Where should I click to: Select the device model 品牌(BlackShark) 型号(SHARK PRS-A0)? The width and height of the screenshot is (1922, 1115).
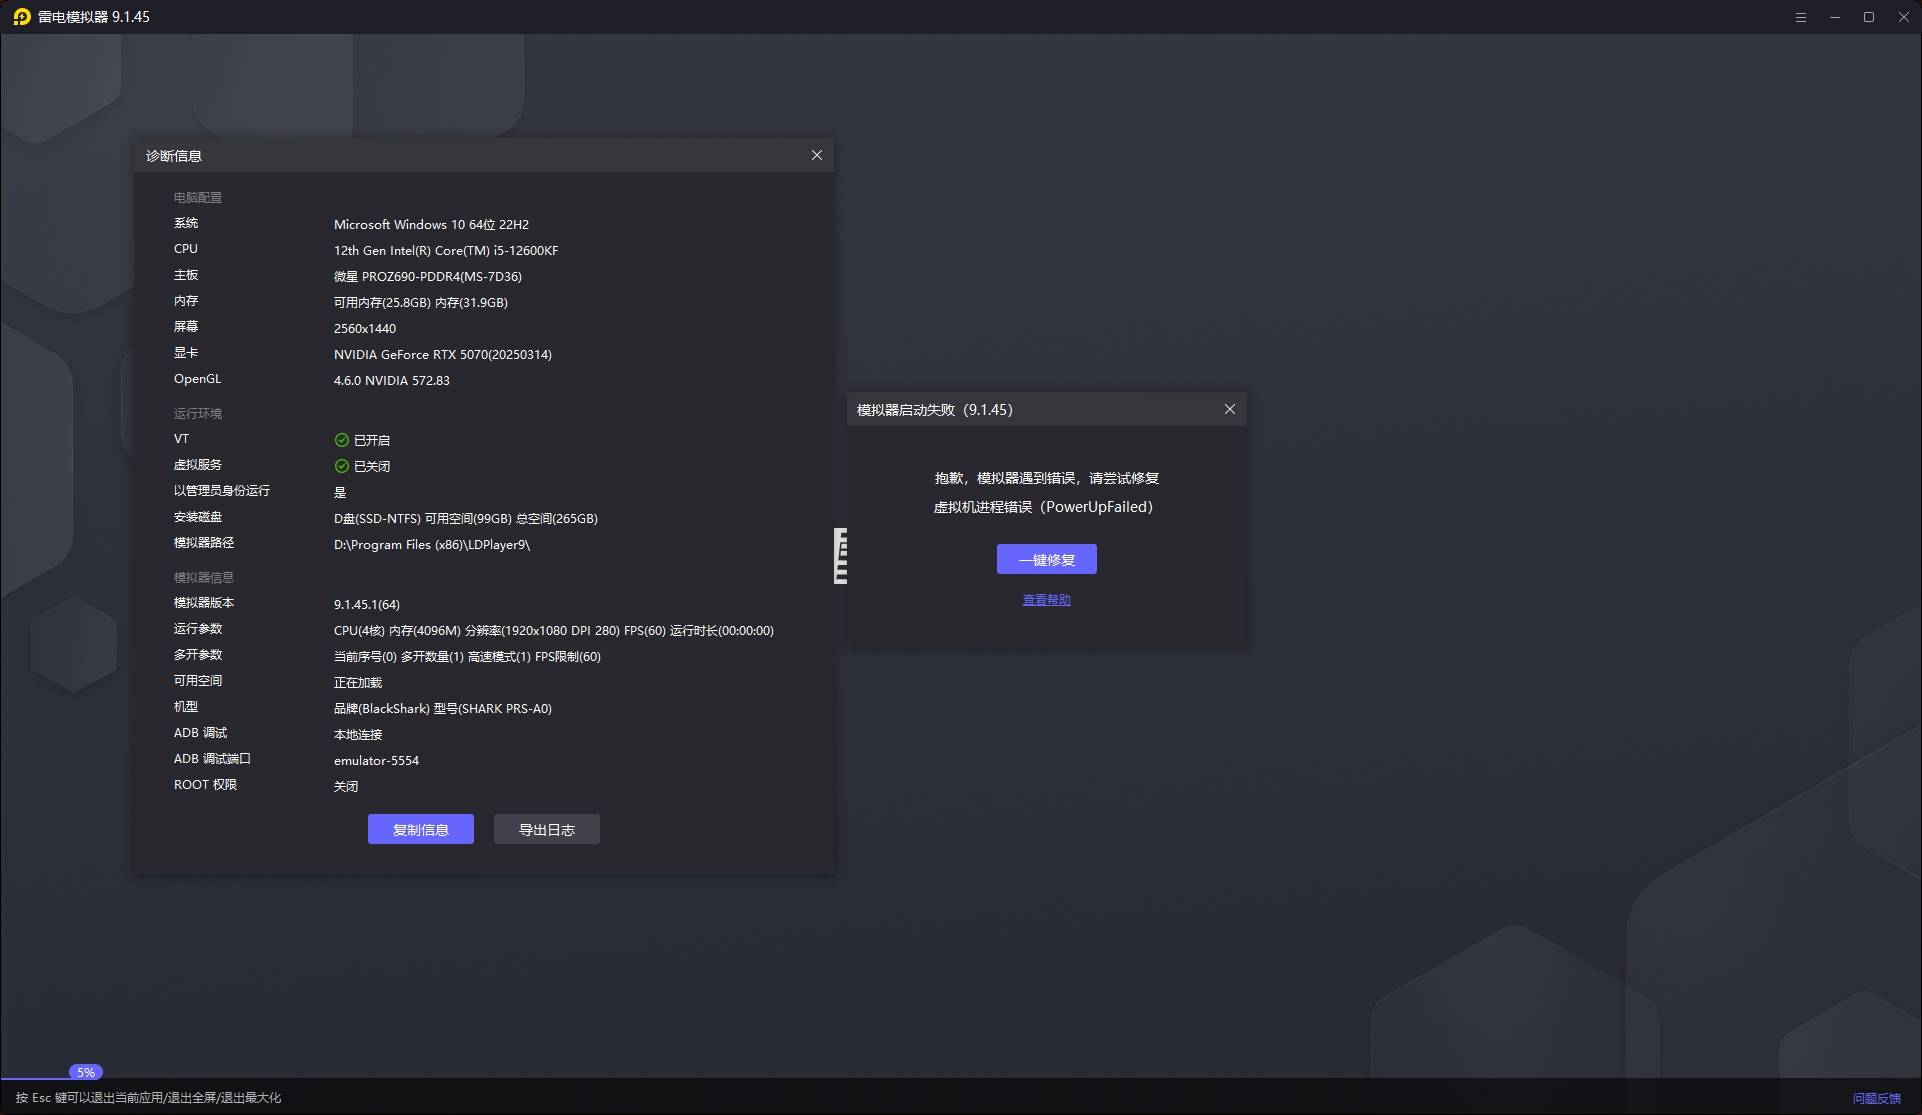(442, 709)
